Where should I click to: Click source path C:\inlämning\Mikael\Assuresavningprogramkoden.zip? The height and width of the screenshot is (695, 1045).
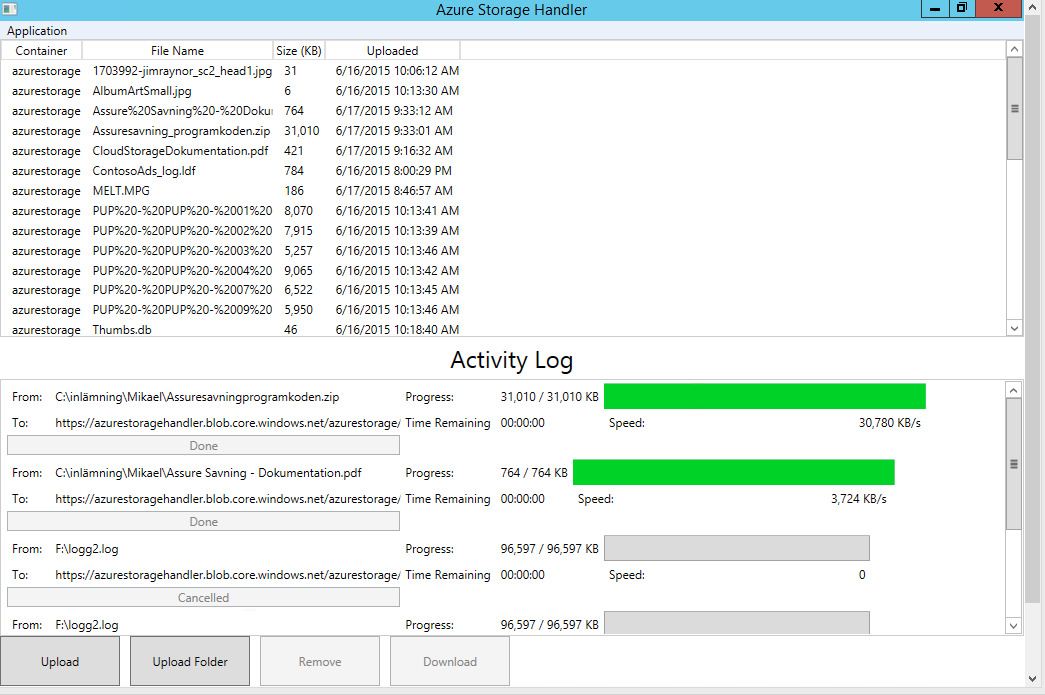point(197,396)
